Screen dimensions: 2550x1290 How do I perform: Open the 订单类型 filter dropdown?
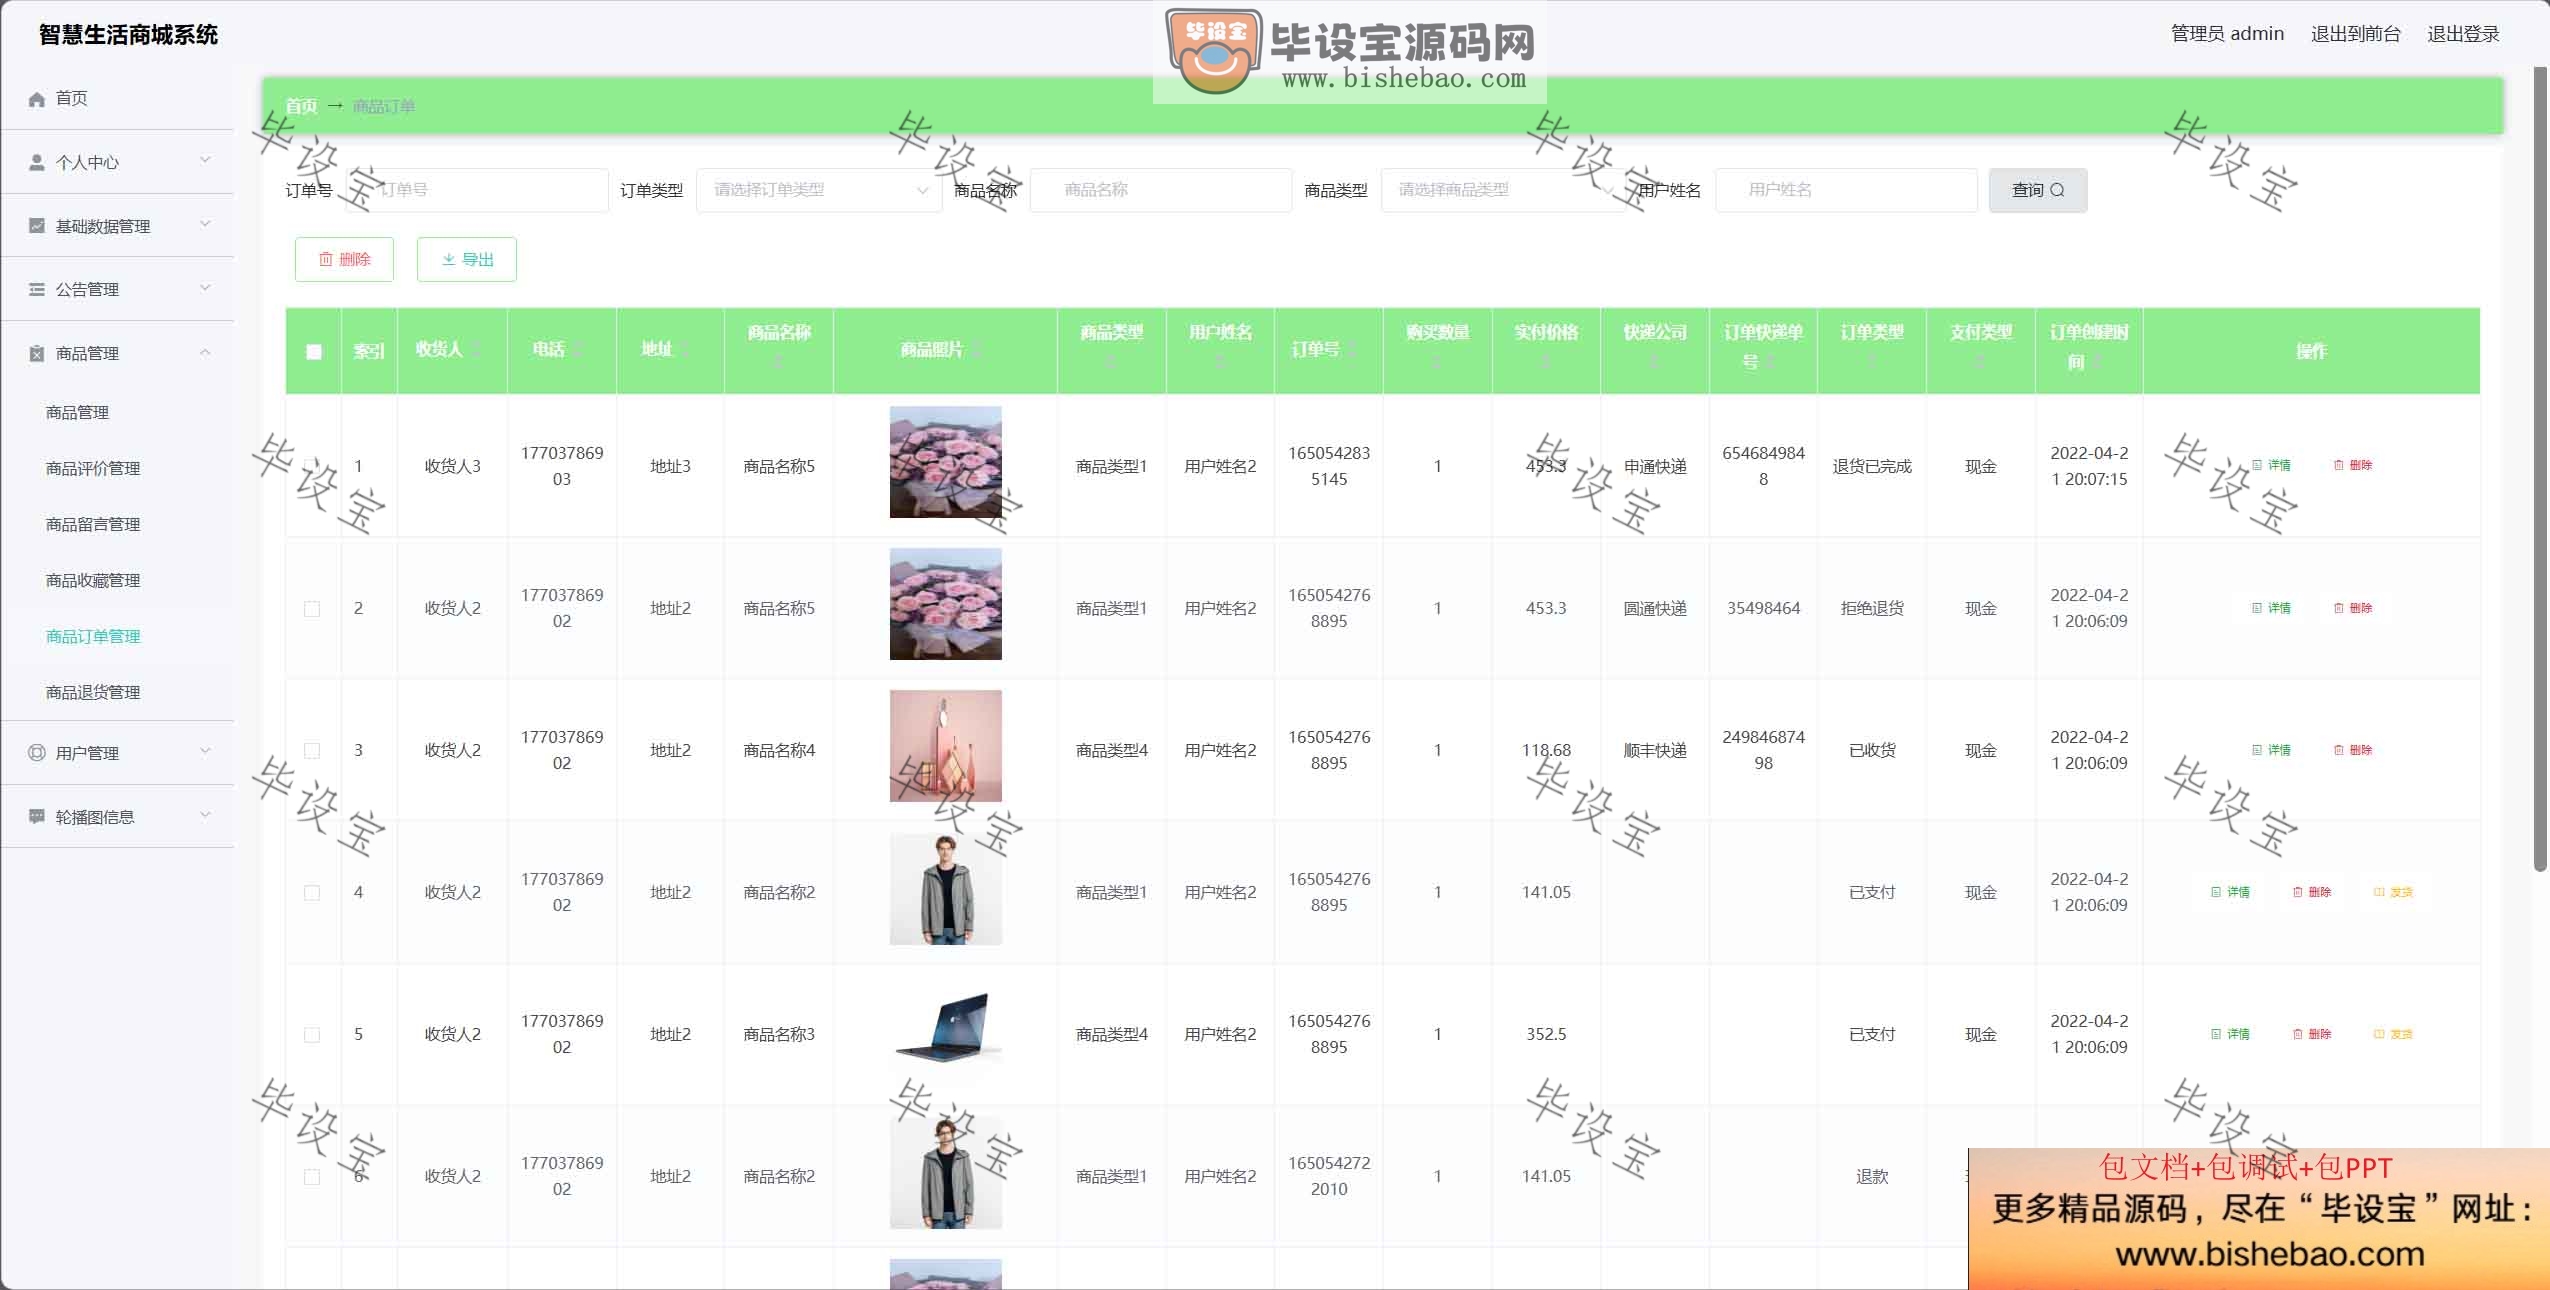click(x=819, y=190)
